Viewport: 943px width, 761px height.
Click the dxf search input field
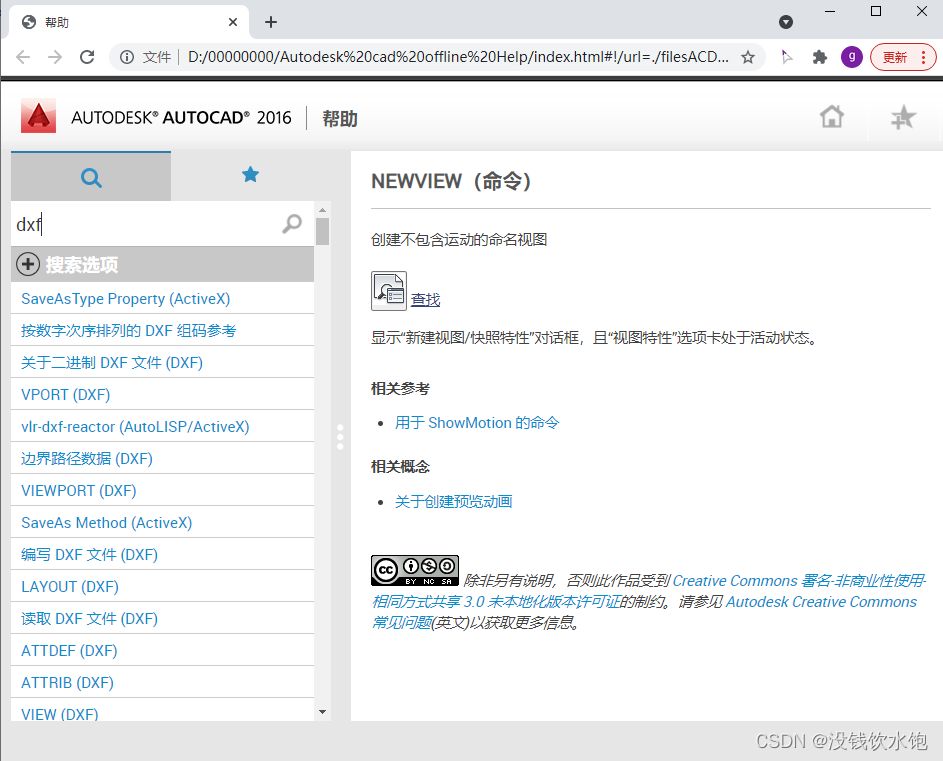tap(145, 224)
